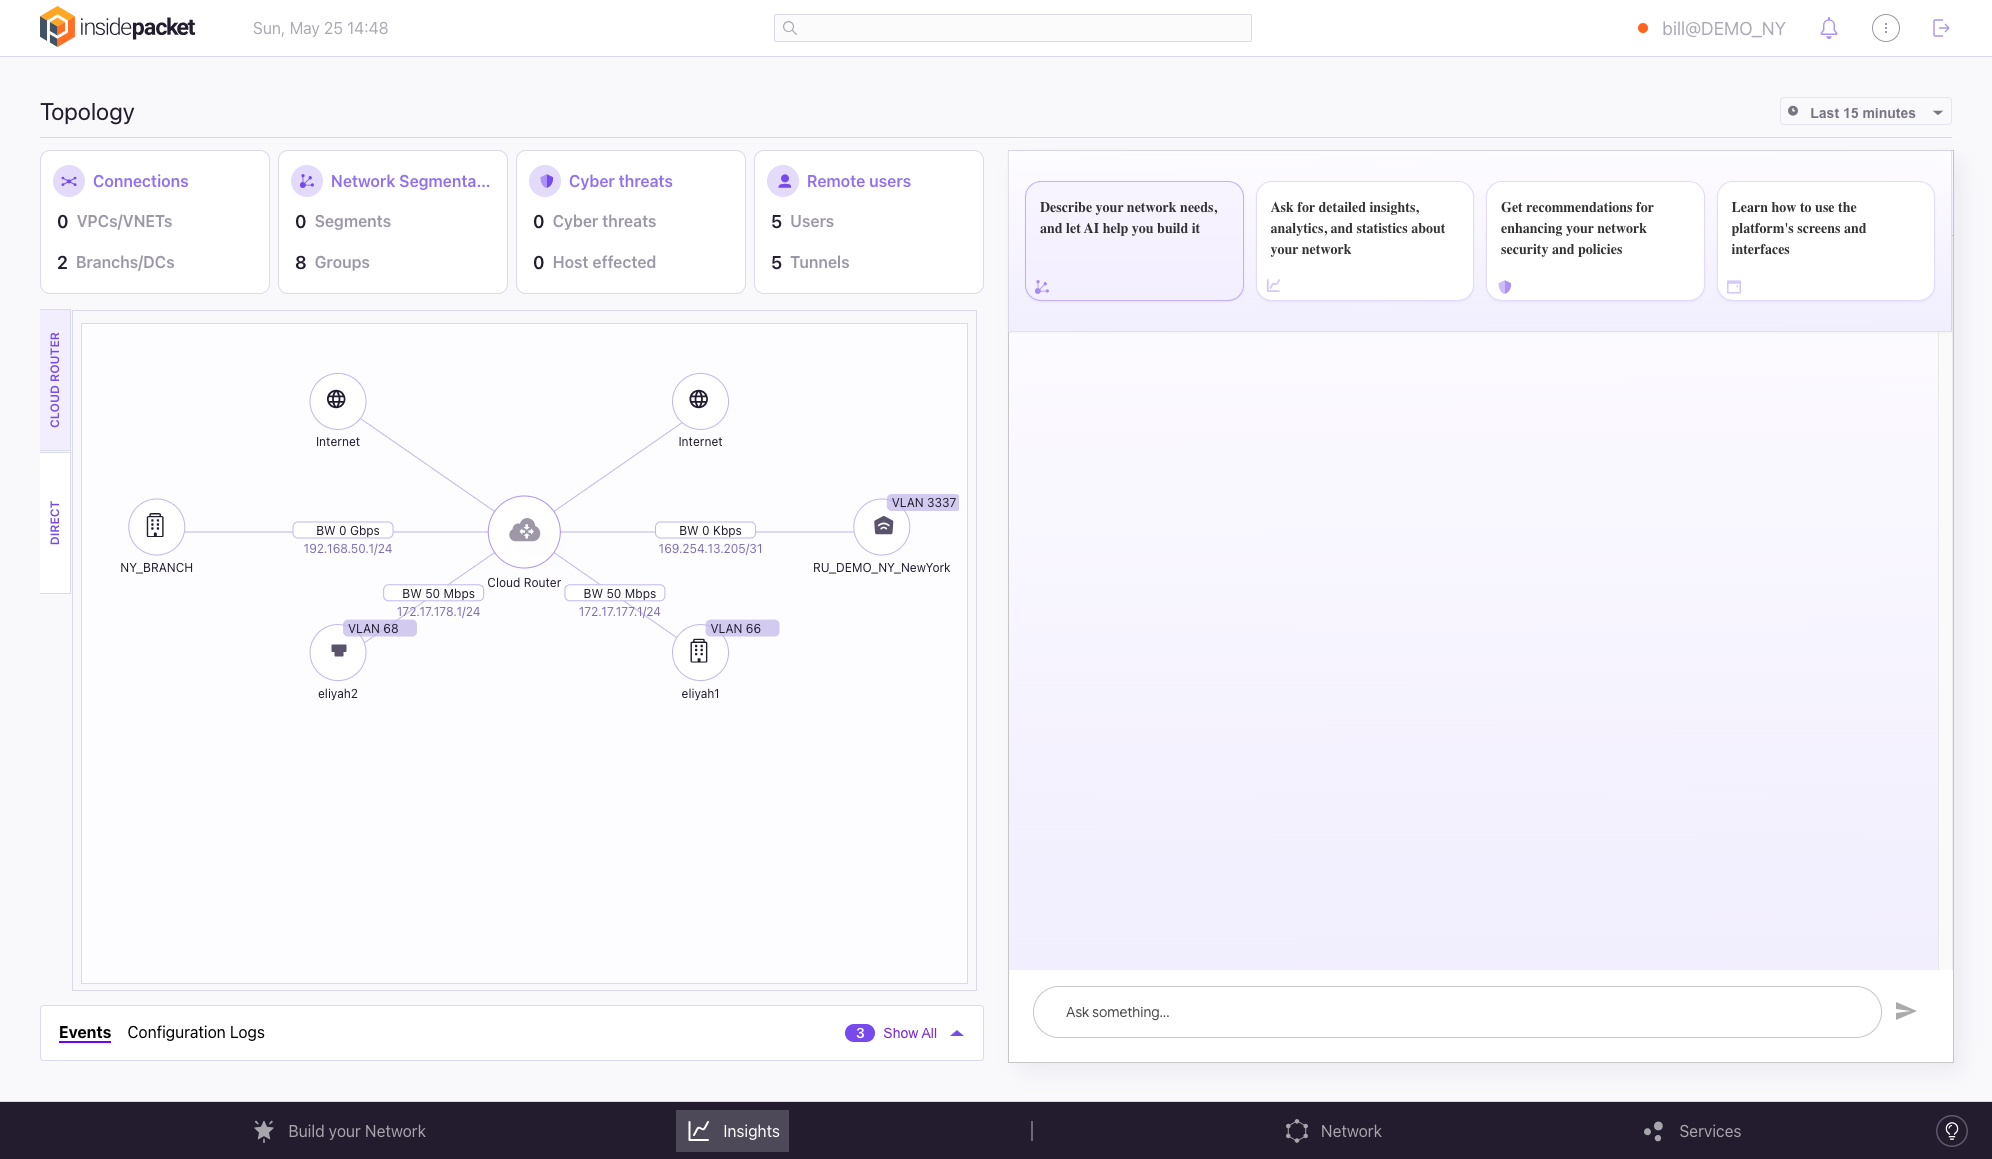Click the Cloud Router node icon
1992x1159 pixels.
524,531
